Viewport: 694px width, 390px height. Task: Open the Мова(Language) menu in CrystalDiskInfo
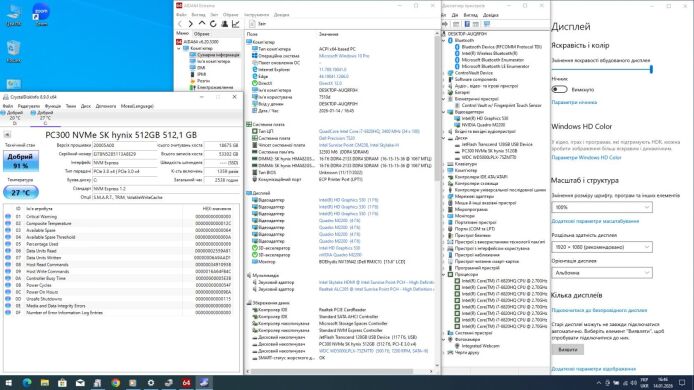(x=137, y=106)
